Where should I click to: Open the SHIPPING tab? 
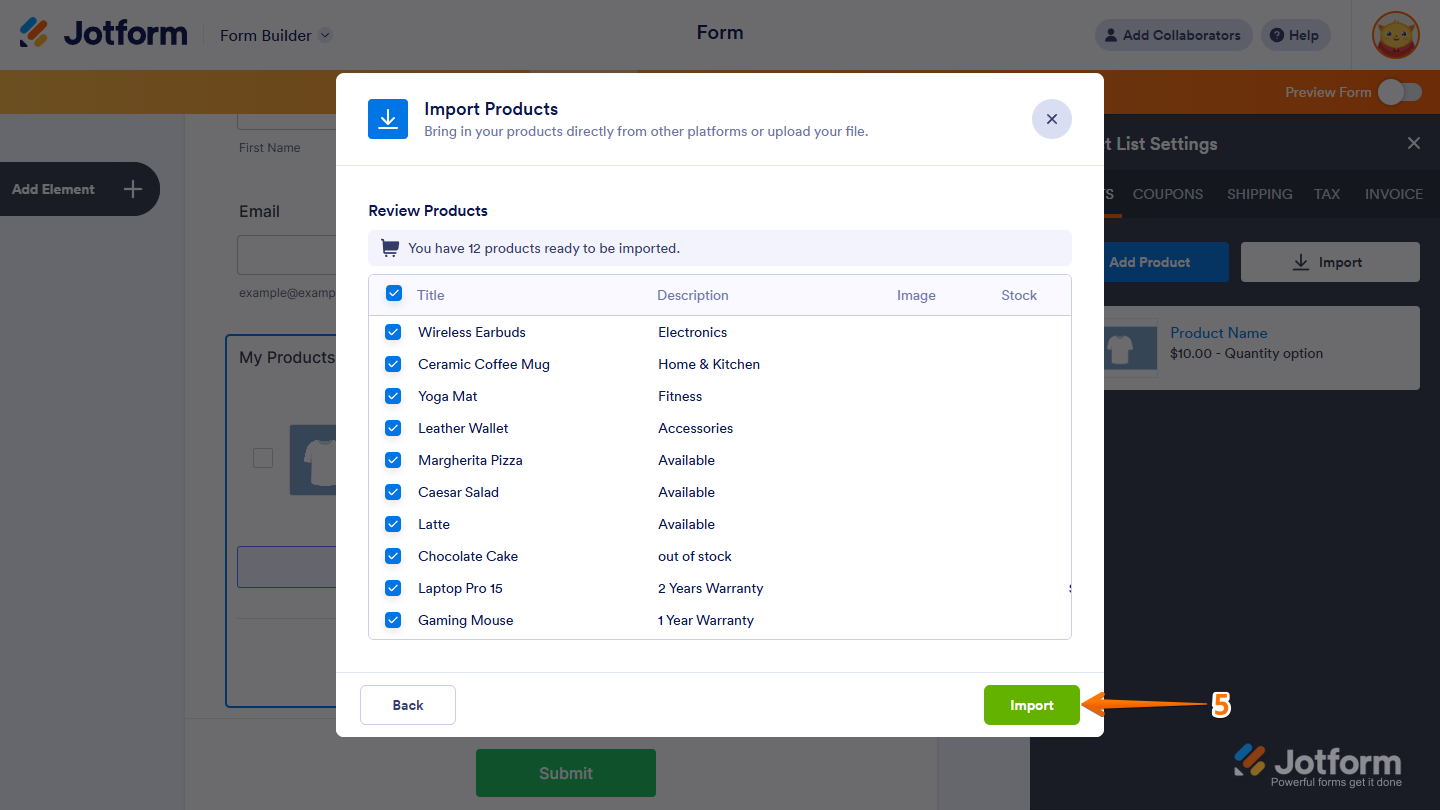click(x=1259, y=194)
